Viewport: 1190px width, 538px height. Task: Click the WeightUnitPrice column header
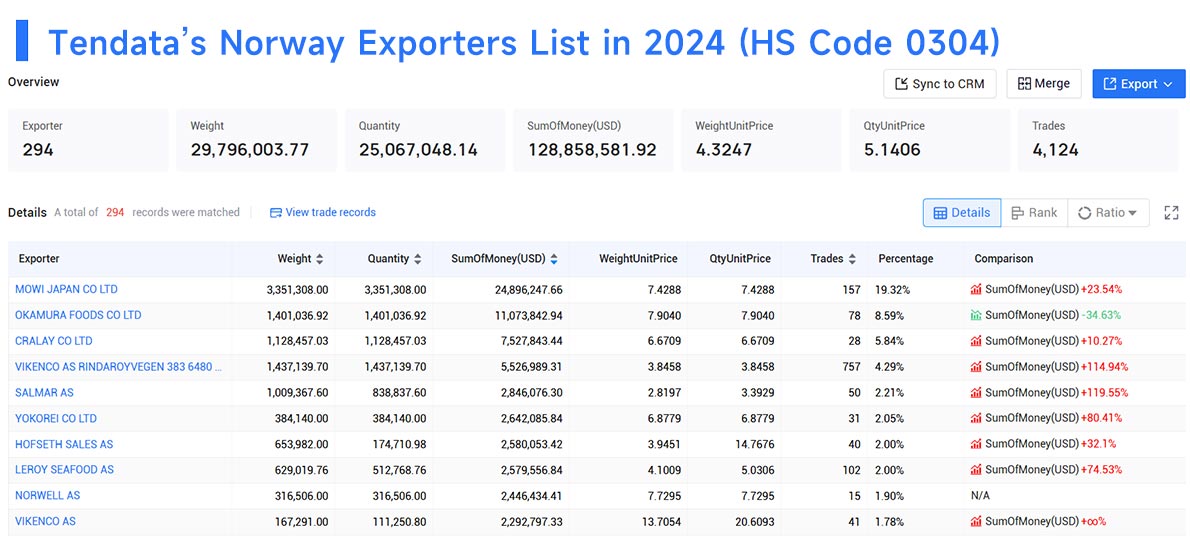click(x=638, y=259)
